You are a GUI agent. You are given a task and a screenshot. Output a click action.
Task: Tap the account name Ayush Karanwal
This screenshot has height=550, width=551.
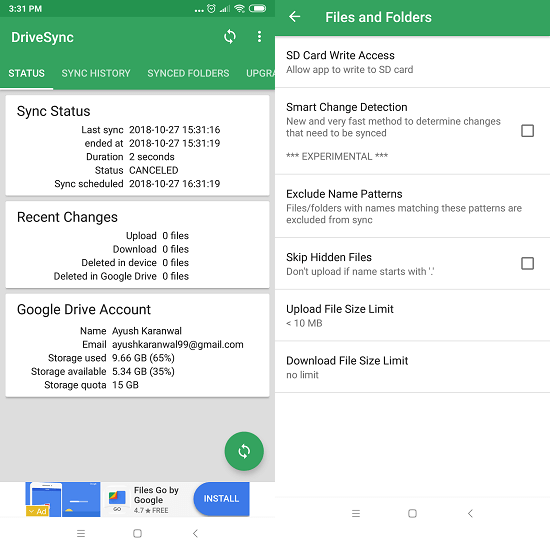click(x=147, y=331)
